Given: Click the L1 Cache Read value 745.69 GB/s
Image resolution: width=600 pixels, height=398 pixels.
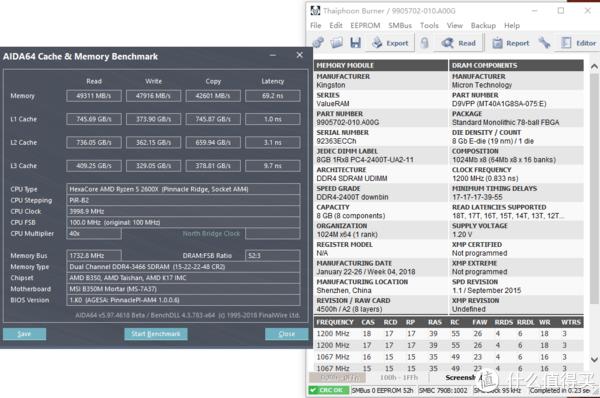Looking at the screenshot, I should (x=94, y=119).
